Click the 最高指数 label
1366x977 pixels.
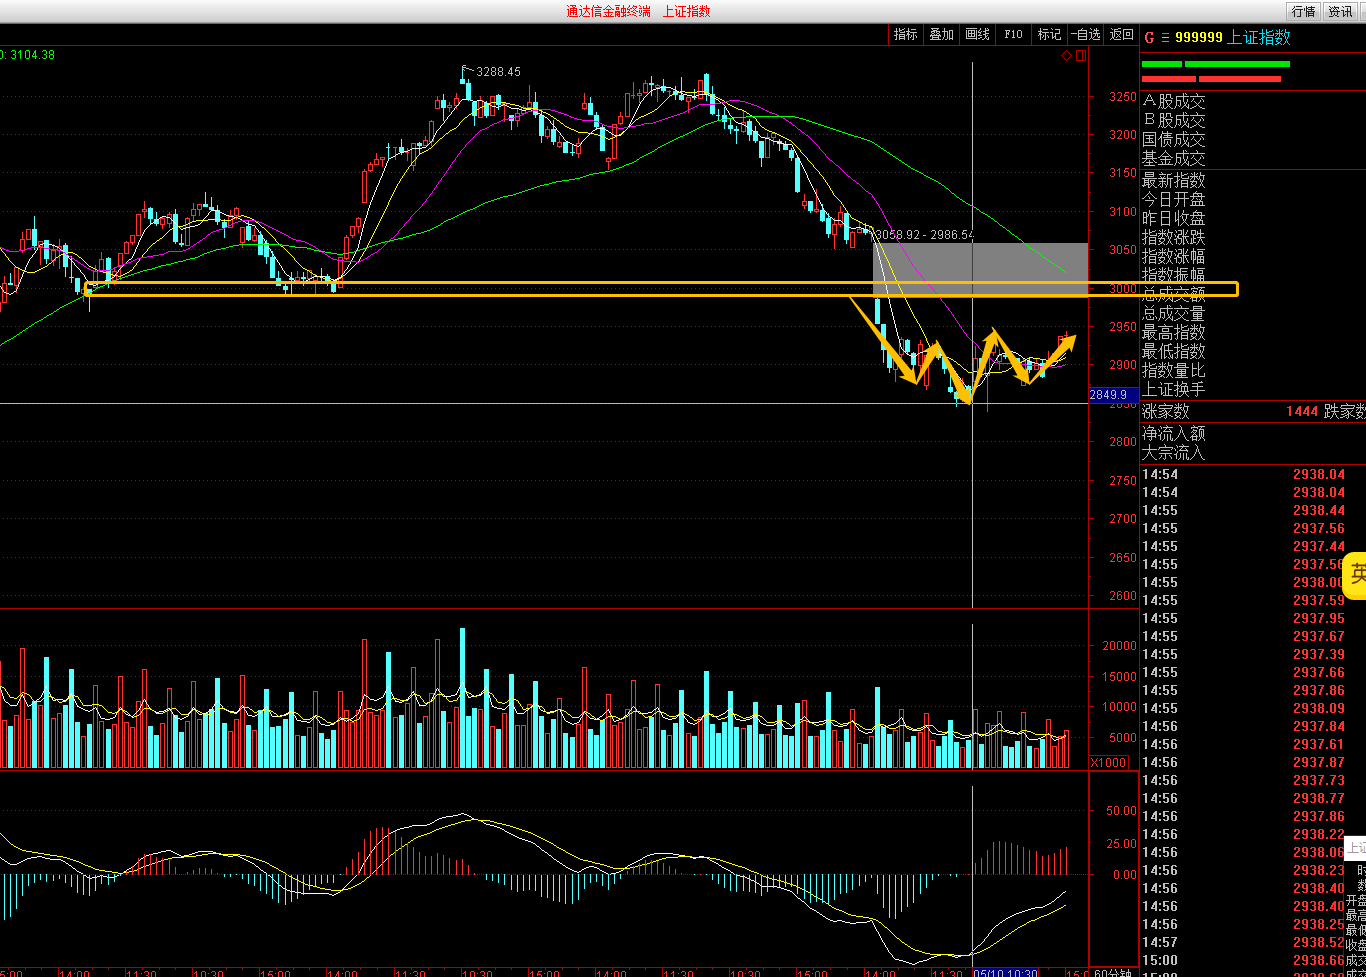click(x=1174, y=332)
